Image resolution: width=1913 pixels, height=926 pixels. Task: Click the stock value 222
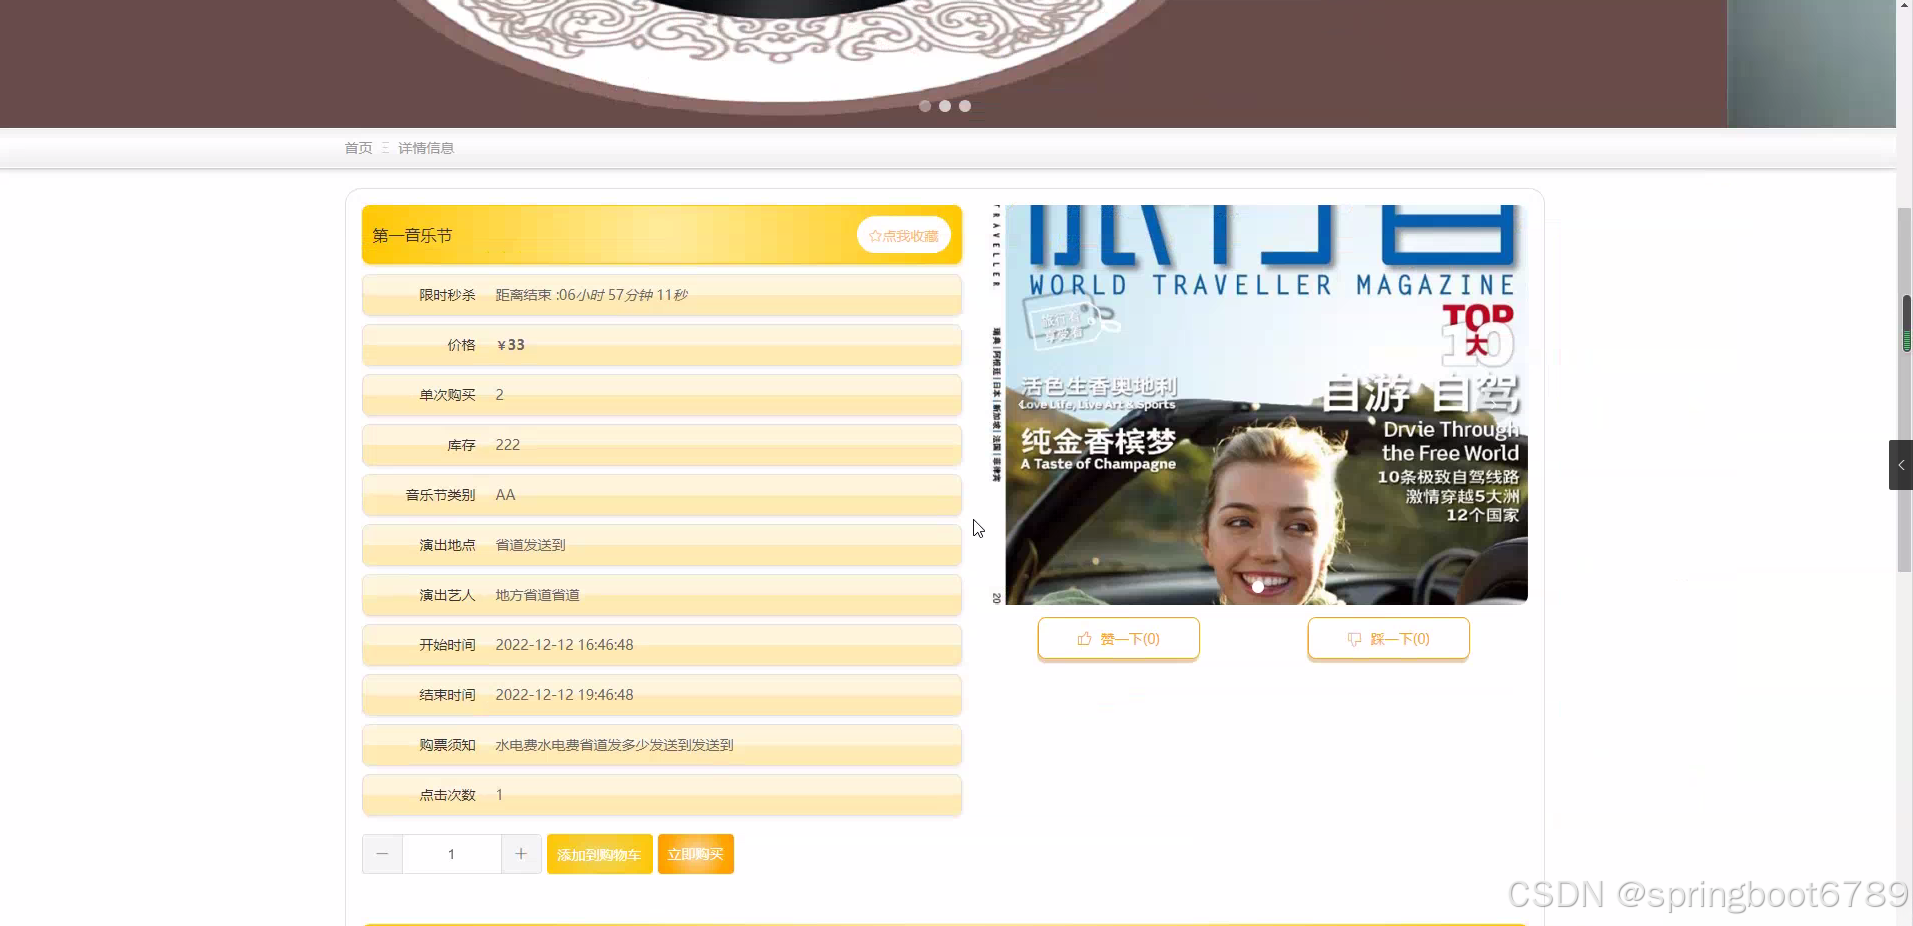click(508, 445)
